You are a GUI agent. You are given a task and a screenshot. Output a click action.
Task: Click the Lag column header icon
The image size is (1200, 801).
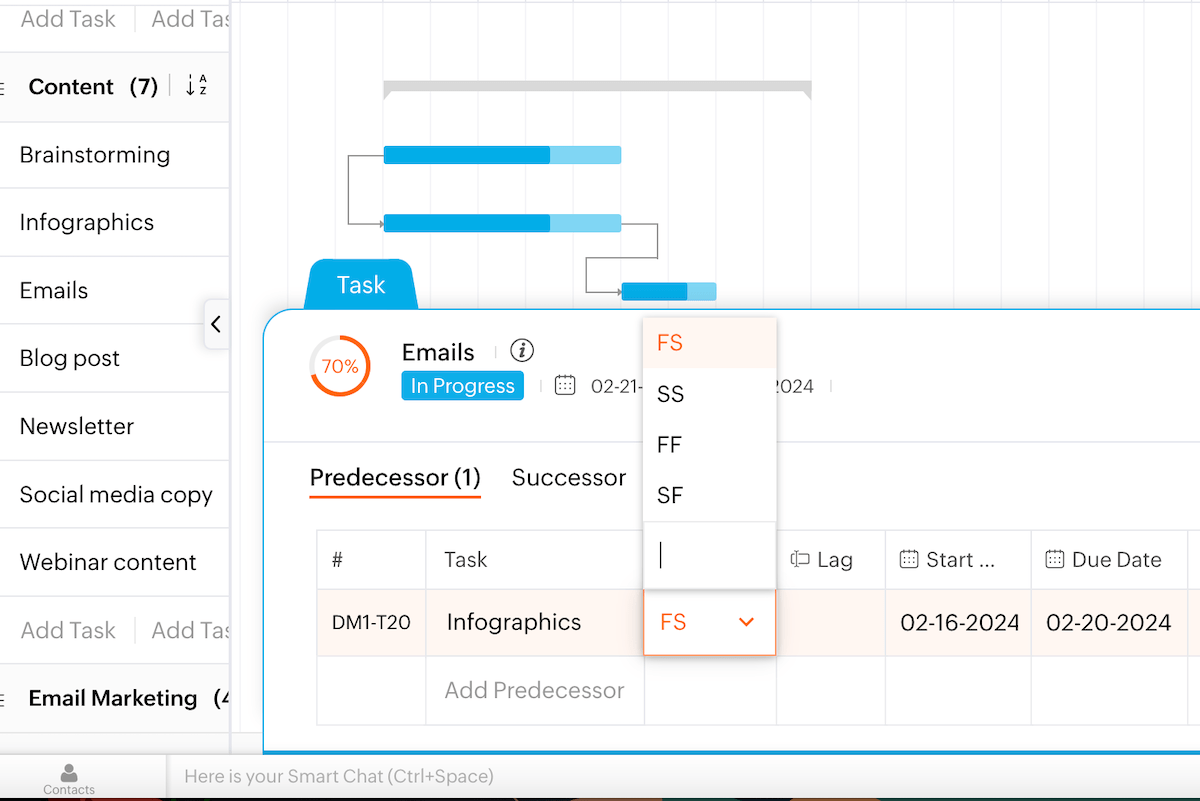[x=800, y=560]
